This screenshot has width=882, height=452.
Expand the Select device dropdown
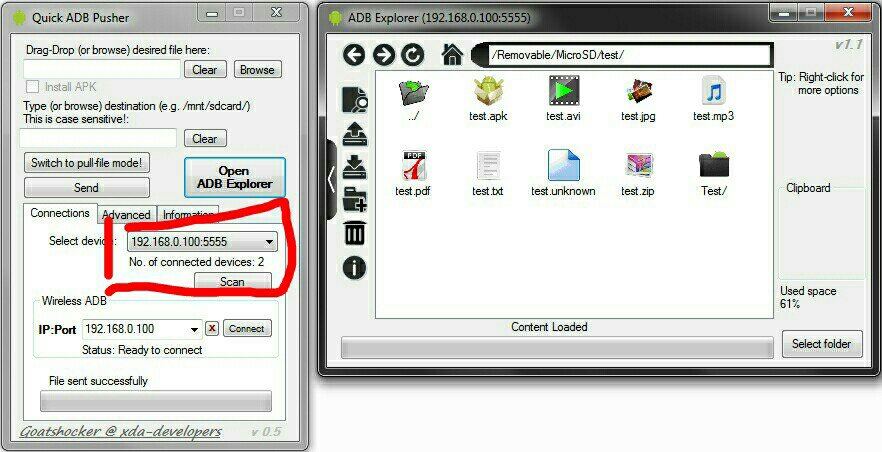(270, 242)
